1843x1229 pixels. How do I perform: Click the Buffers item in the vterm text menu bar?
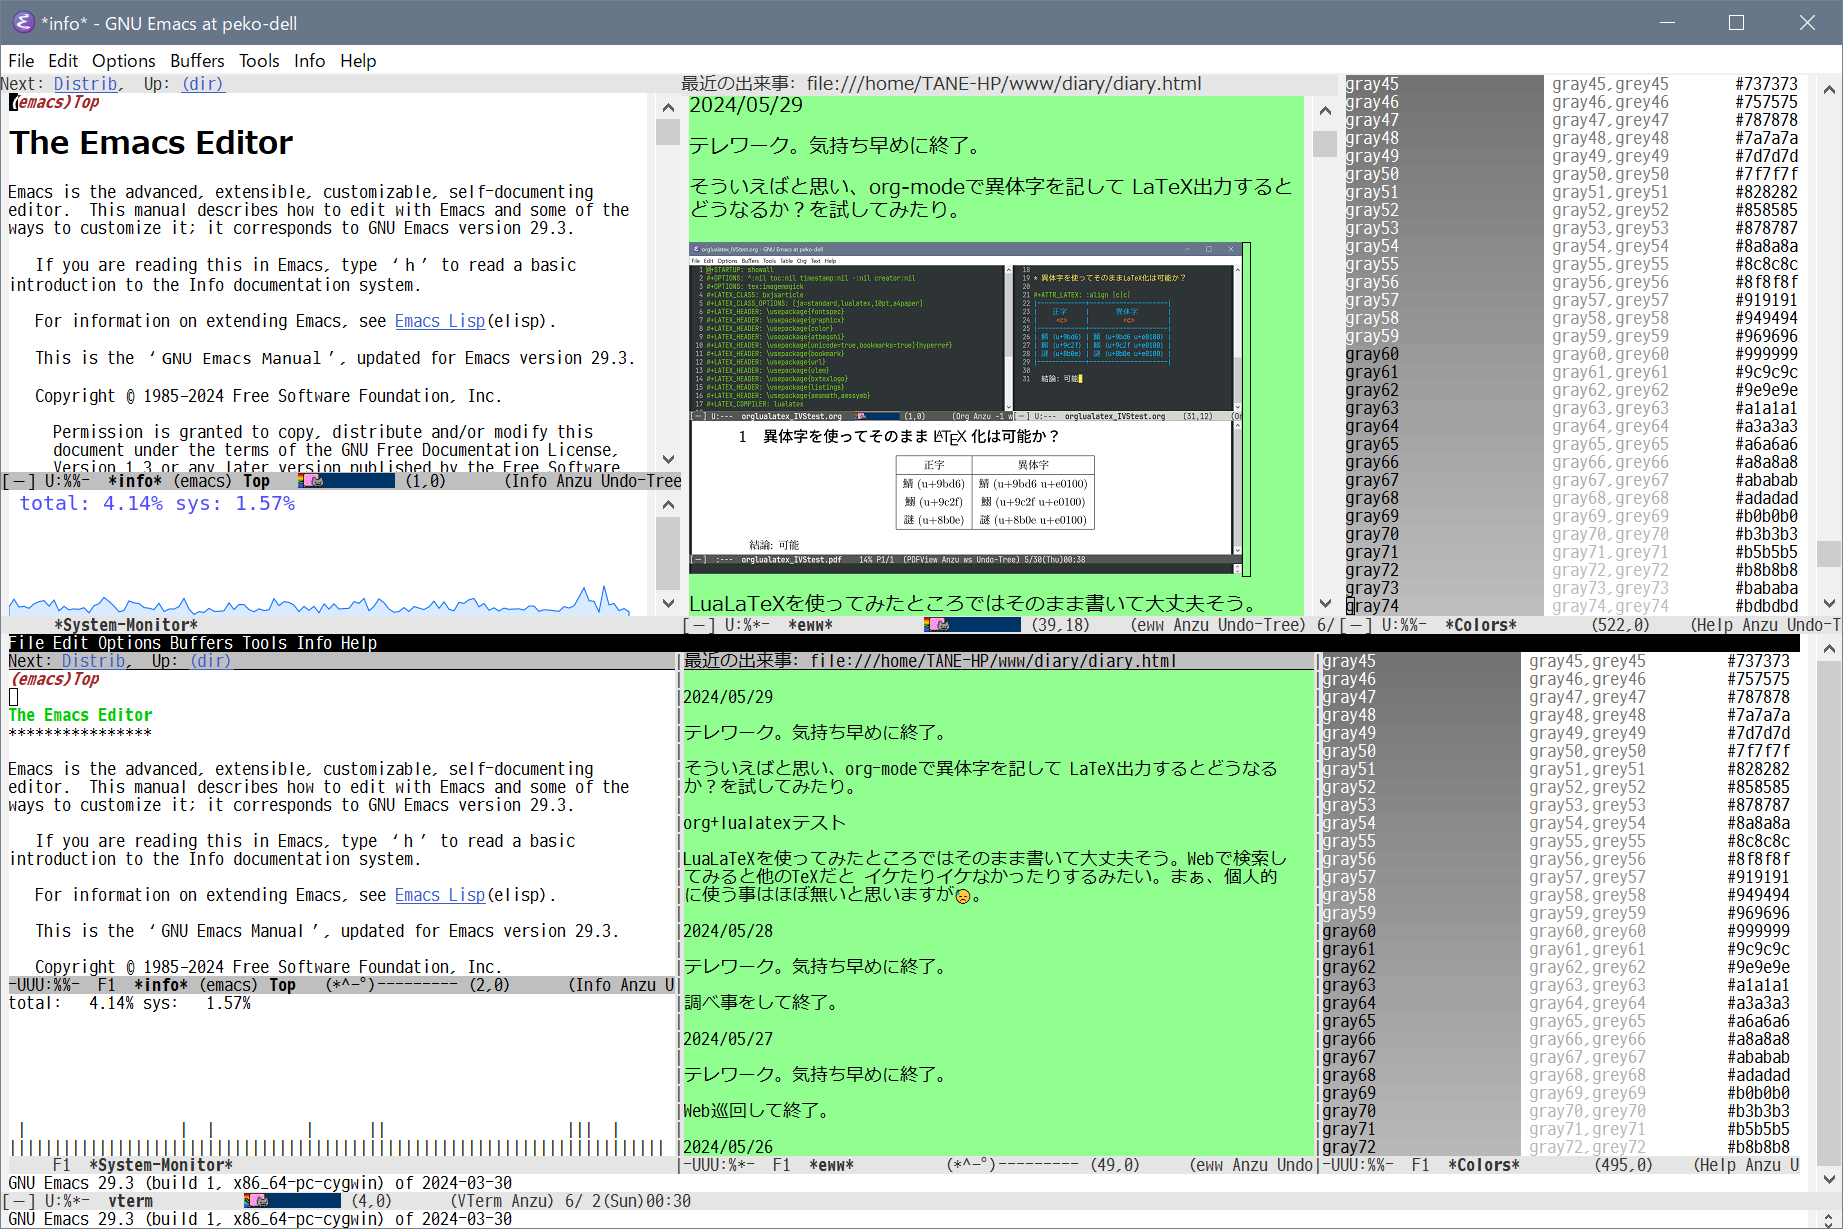coord(201,643)
